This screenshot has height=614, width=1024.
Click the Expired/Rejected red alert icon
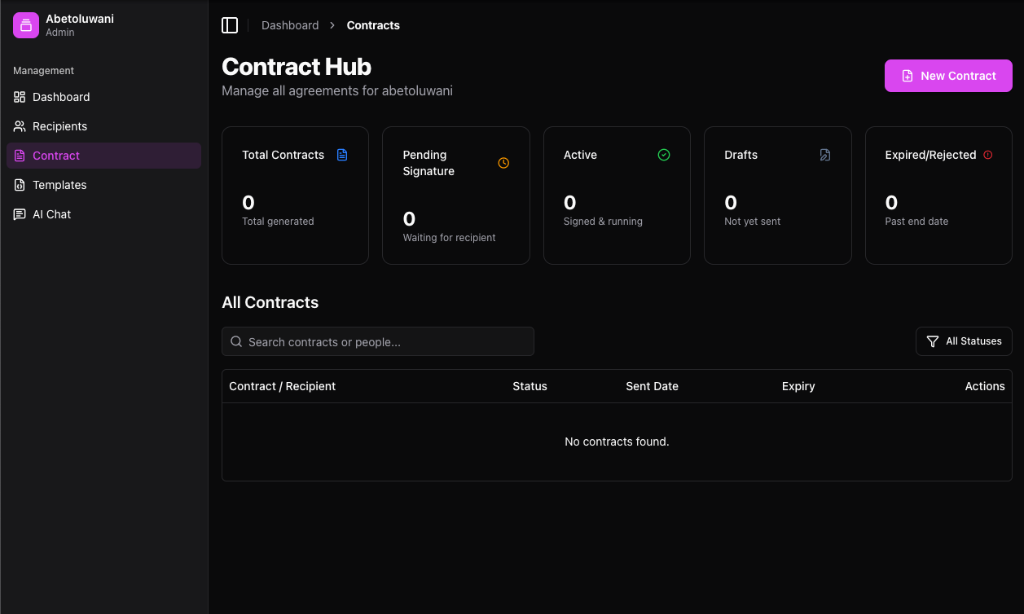pos(987,155)
